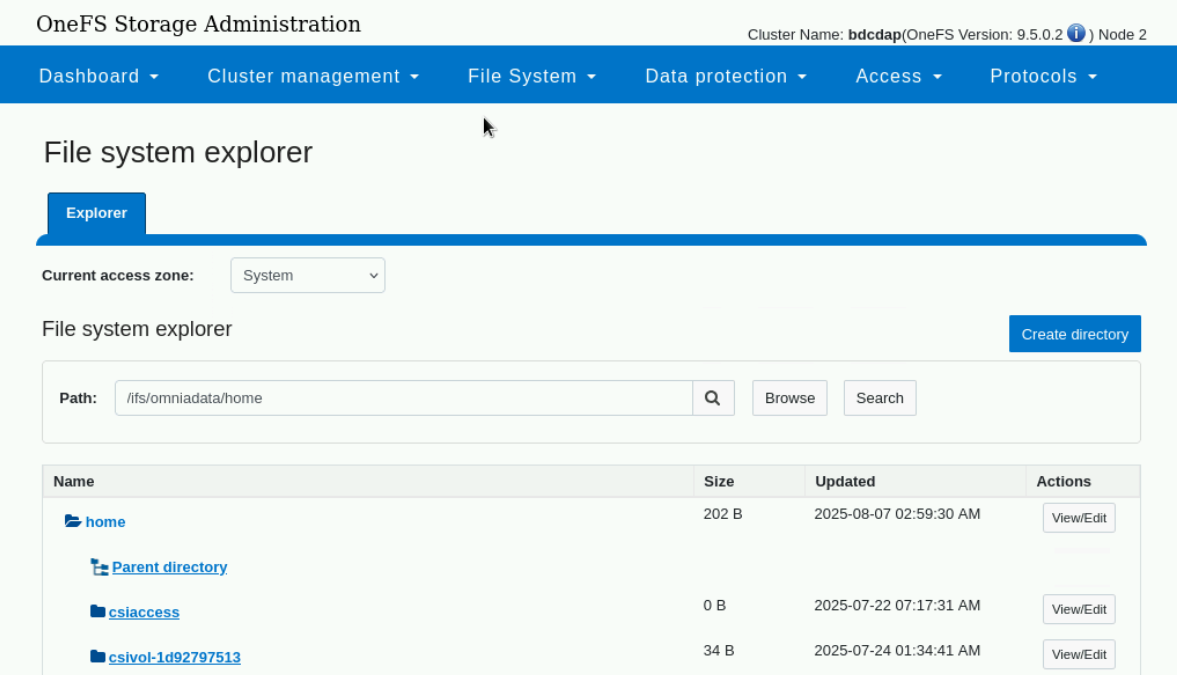Click the 0 B size value
The width and height of the screenshot is (1177, 675).
click(x=715, y=605)
